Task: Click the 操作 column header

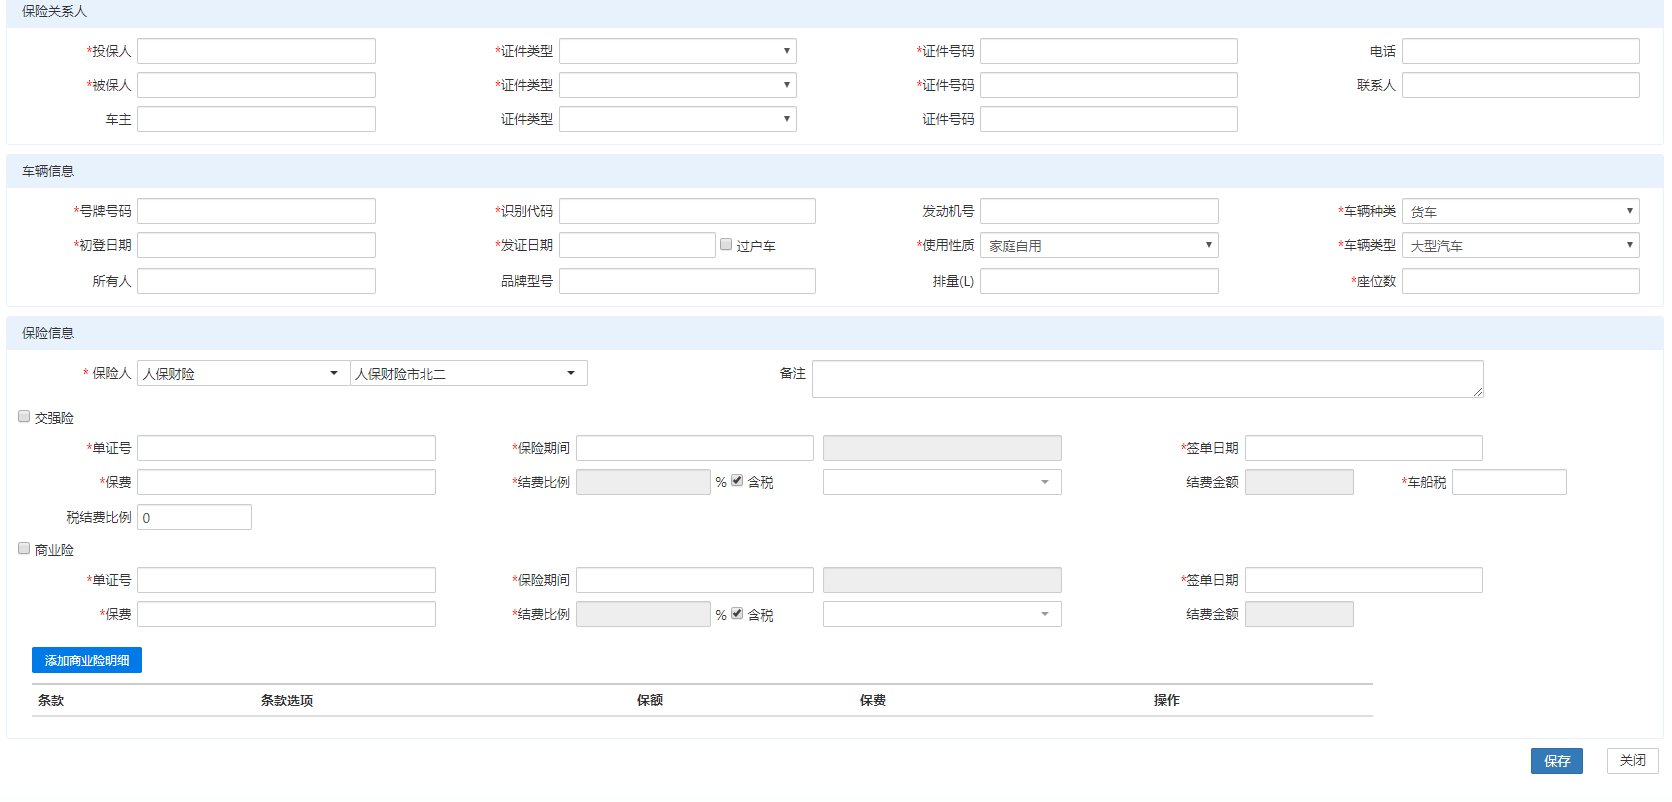Action: tap(1167, 700)
